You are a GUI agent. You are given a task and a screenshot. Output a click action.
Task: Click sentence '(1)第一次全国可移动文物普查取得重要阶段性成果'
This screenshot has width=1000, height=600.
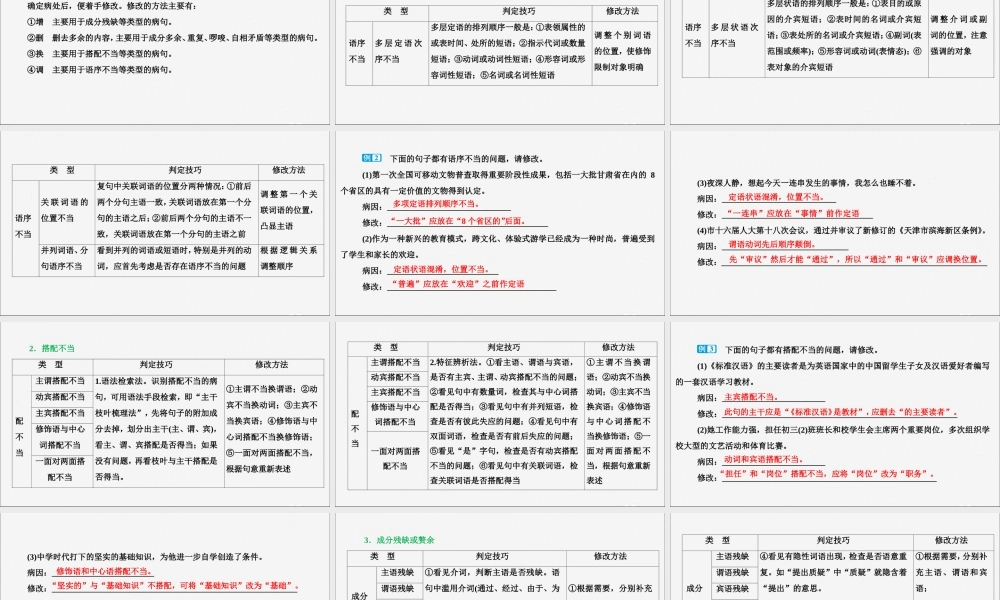coord(498,182)
